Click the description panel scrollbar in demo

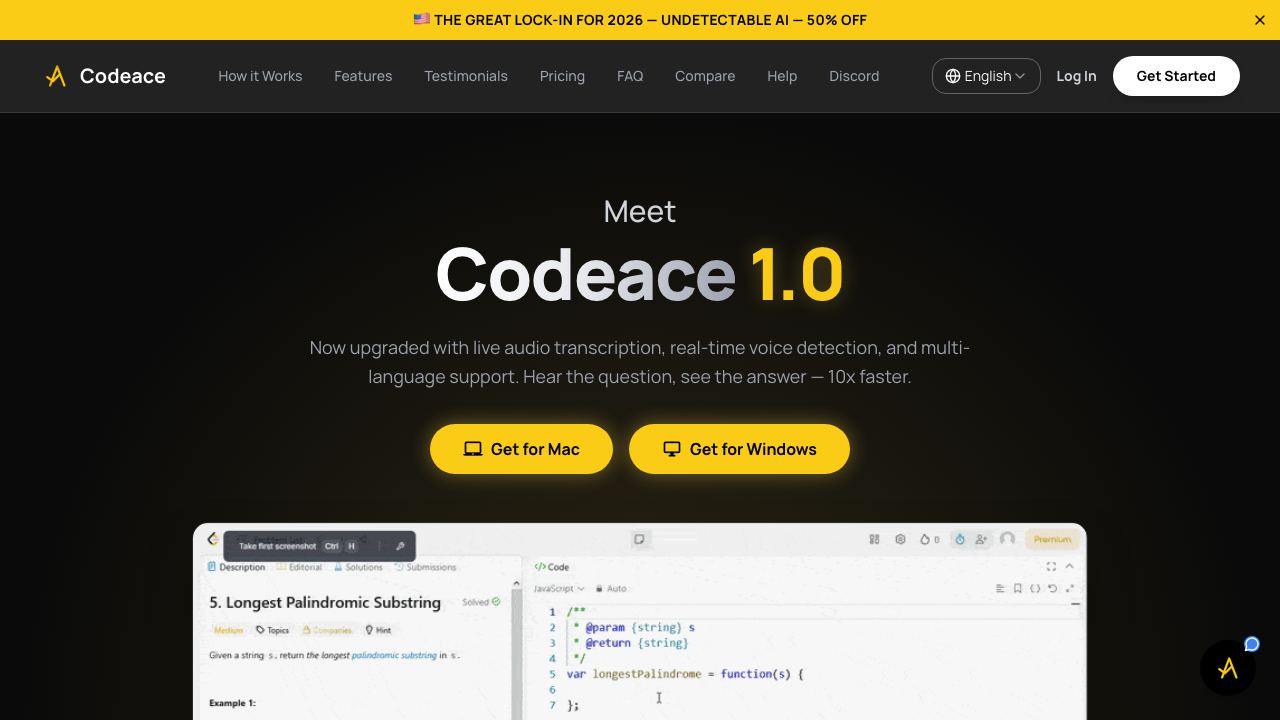516,650
